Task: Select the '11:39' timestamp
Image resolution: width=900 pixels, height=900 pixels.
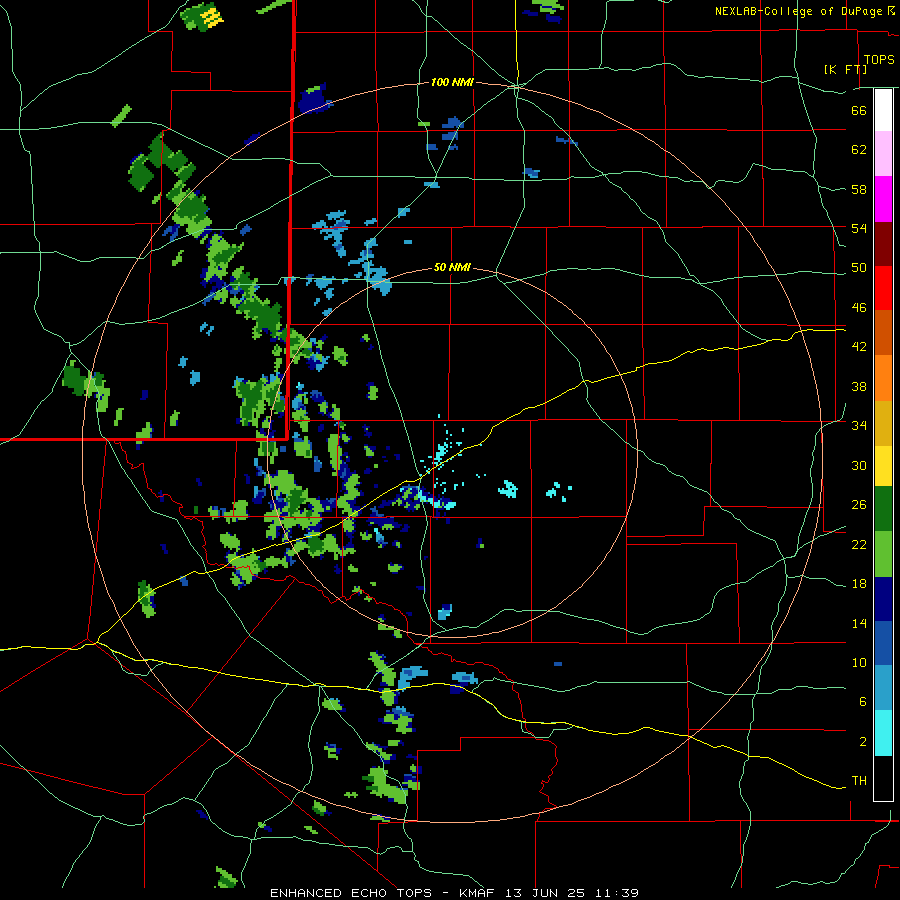Action: (617, 893)
